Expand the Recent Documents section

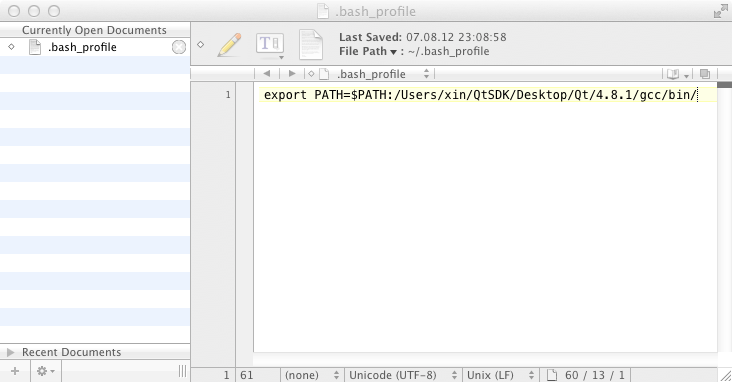(11, 352)
